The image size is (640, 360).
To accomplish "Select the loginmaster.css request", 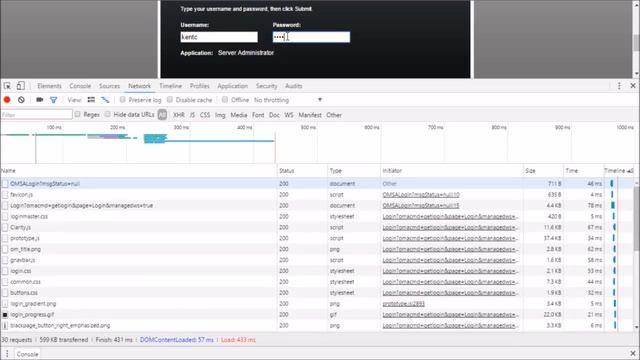I will 317,216.
